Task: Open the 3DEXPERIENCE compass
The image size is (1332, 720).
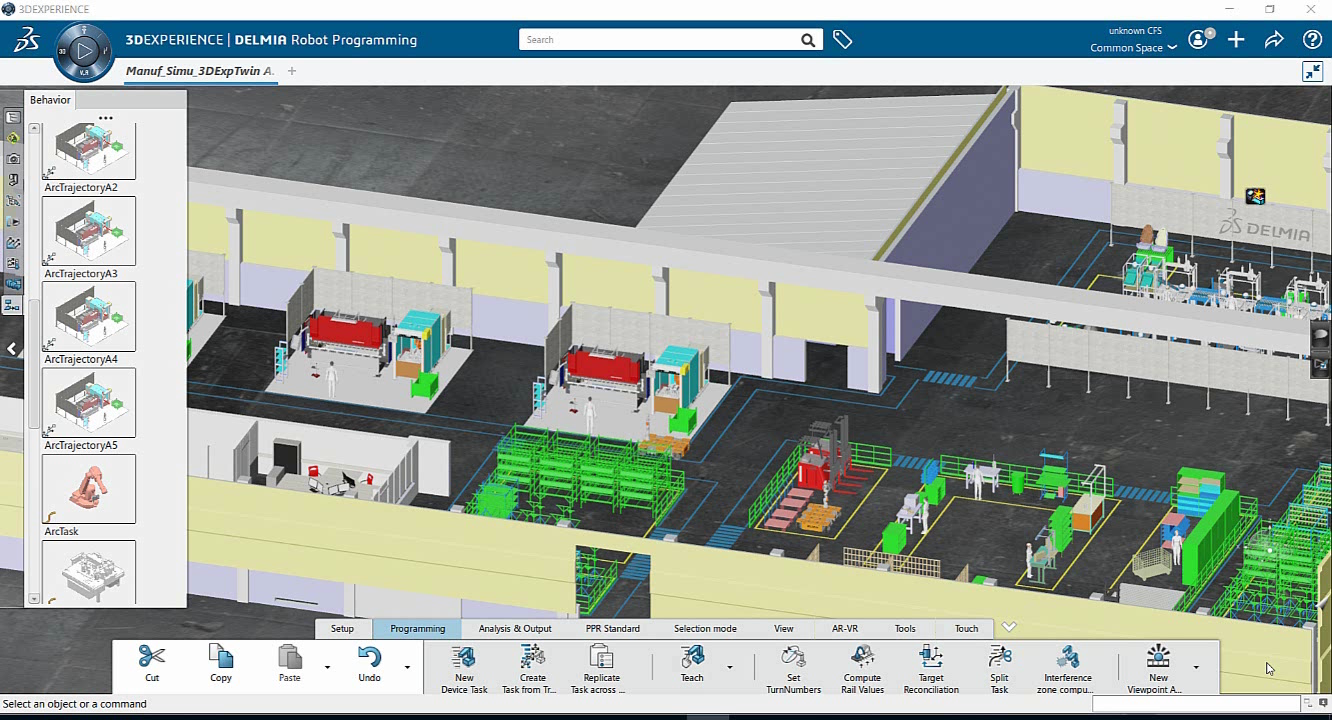Action: 84,50
